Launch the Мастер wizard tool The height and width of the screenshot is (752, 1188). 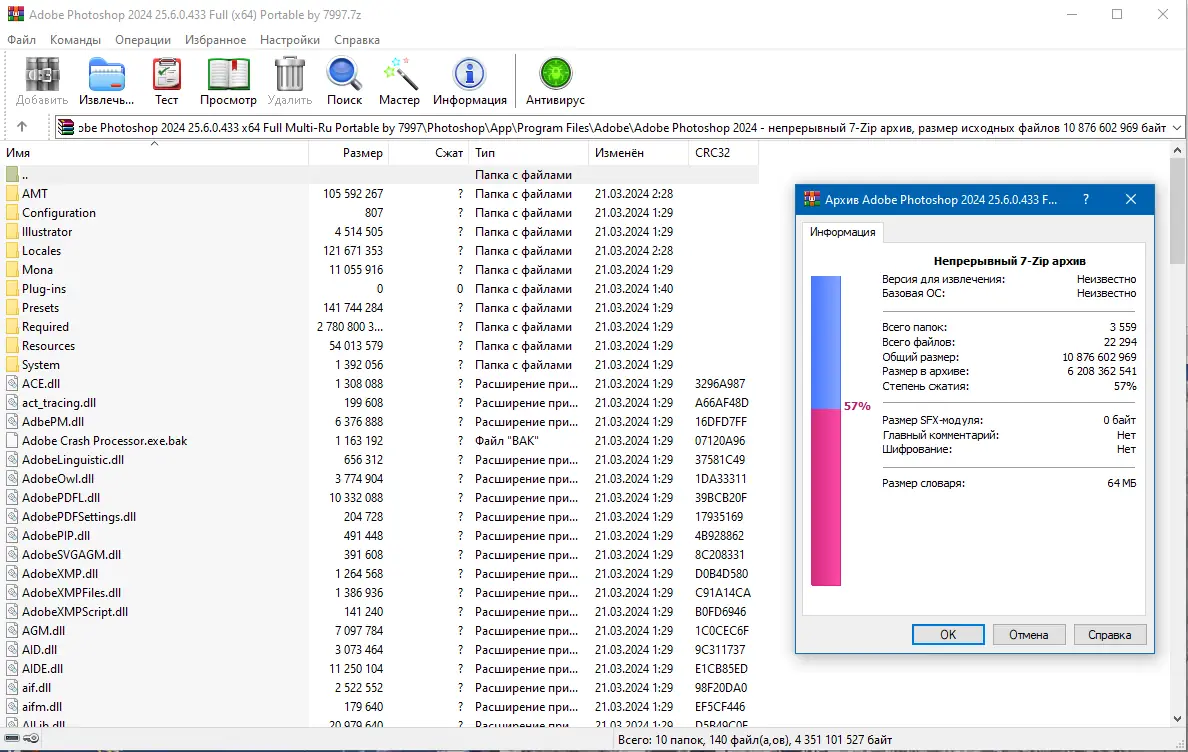tap(399, 80)
